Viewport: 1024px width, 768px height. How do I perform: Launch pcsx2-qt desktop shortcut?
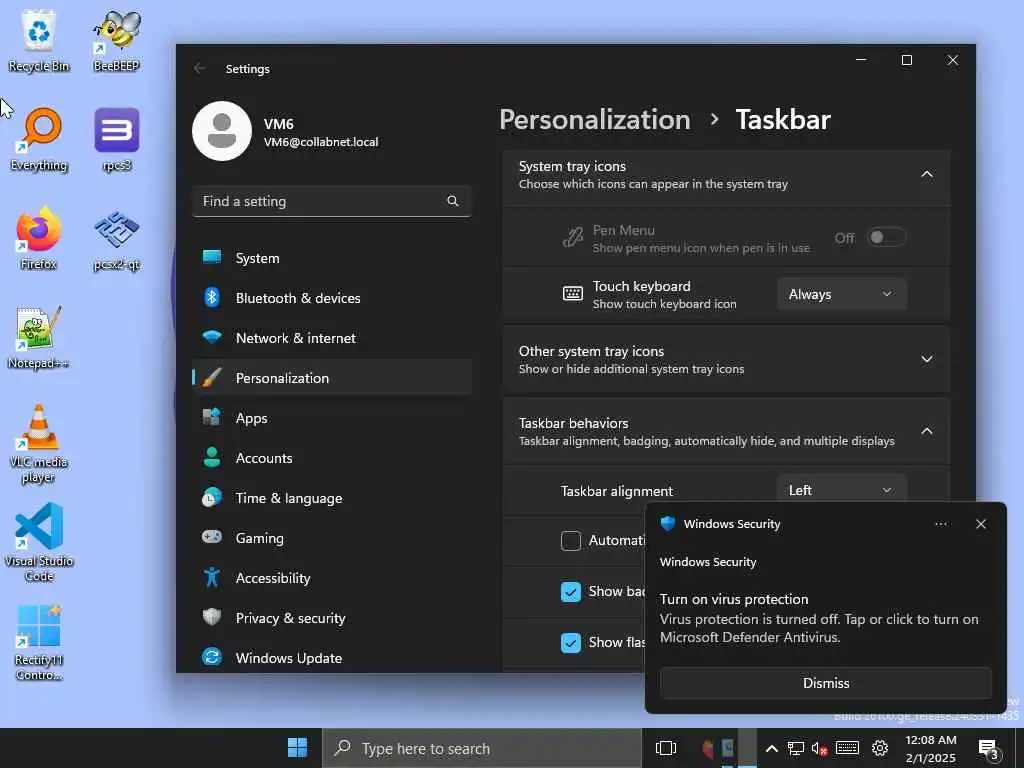tap(116, 239)
